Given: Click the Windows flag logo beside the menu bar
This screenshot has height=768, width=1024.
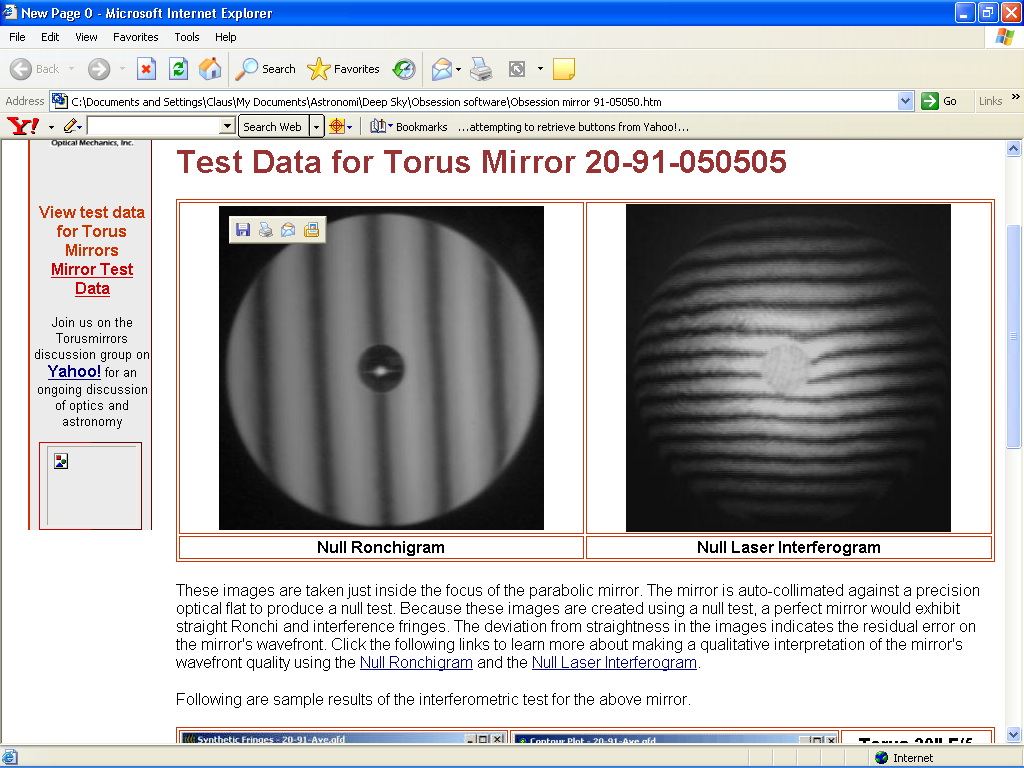Looking at the screenshot, I should [1004, 37].
